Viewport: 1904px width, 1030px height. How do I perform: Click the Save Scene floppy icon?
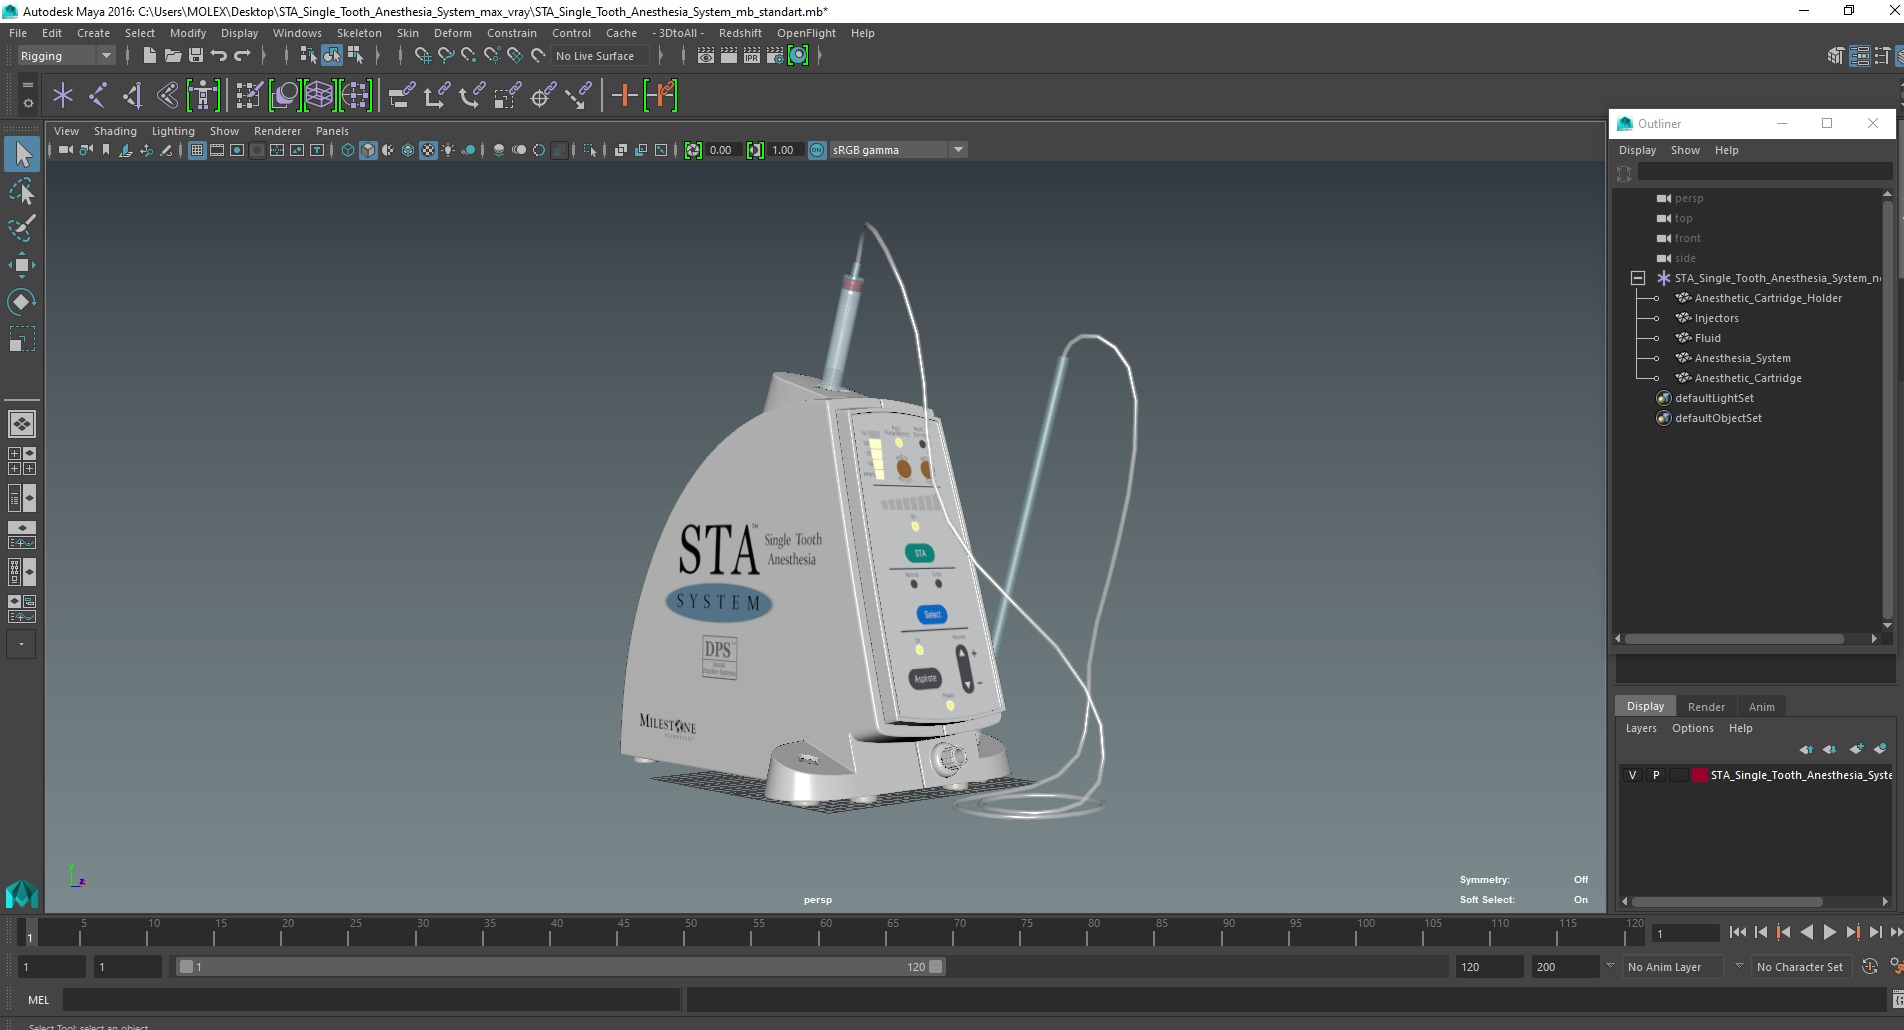point(196,56)
